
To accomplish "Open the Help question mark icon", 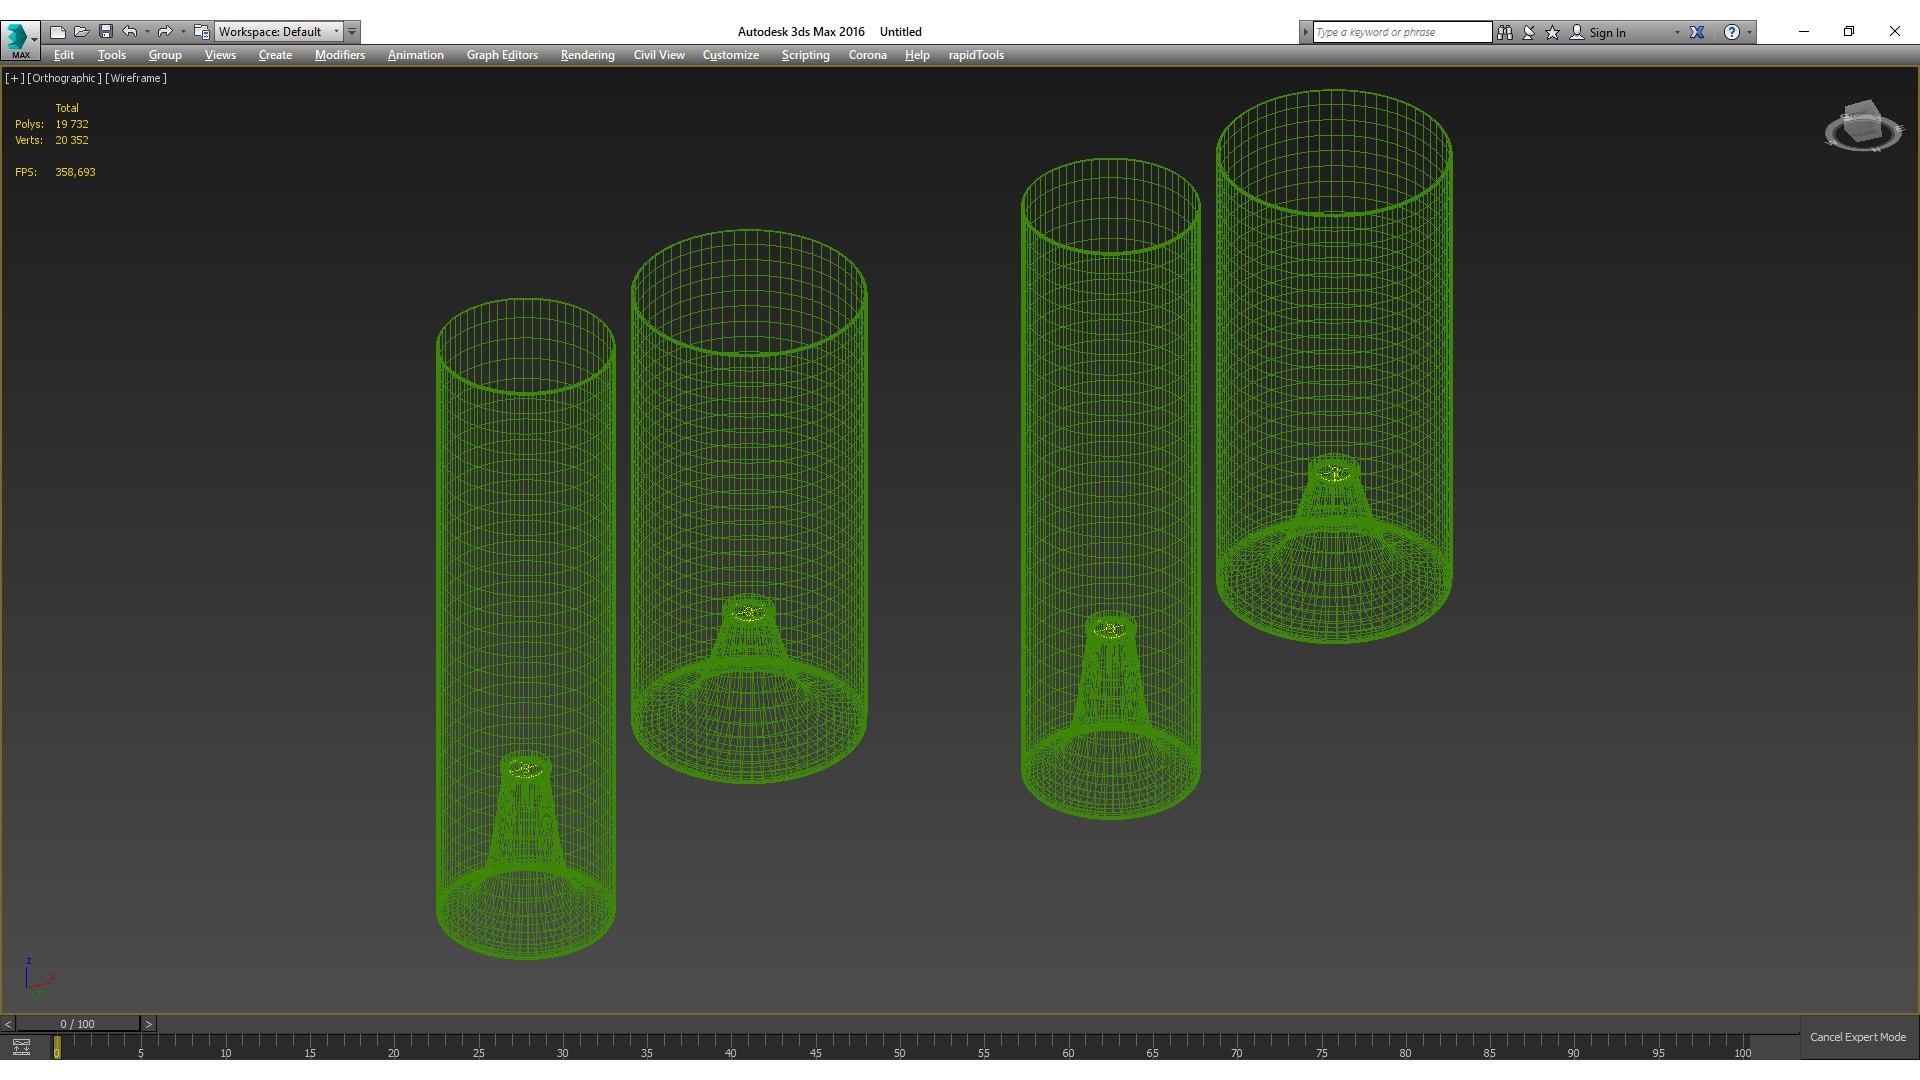I will click(x=1732, y=32).
